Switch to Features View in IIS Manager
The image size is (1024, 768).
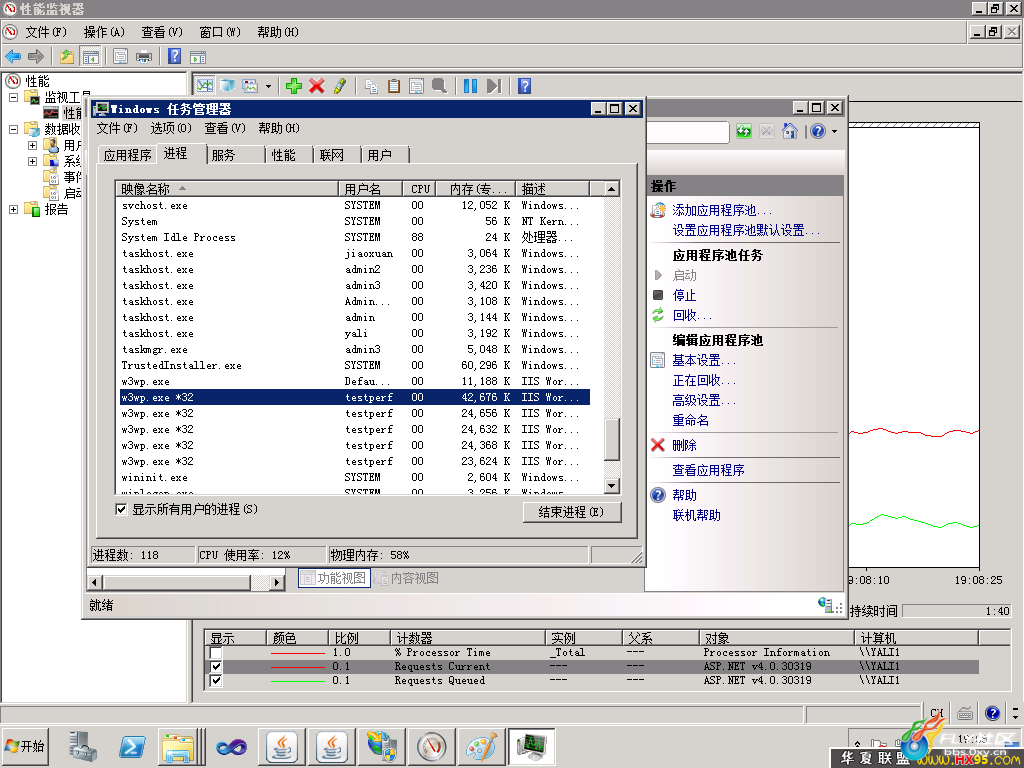[x=334, y=578]
